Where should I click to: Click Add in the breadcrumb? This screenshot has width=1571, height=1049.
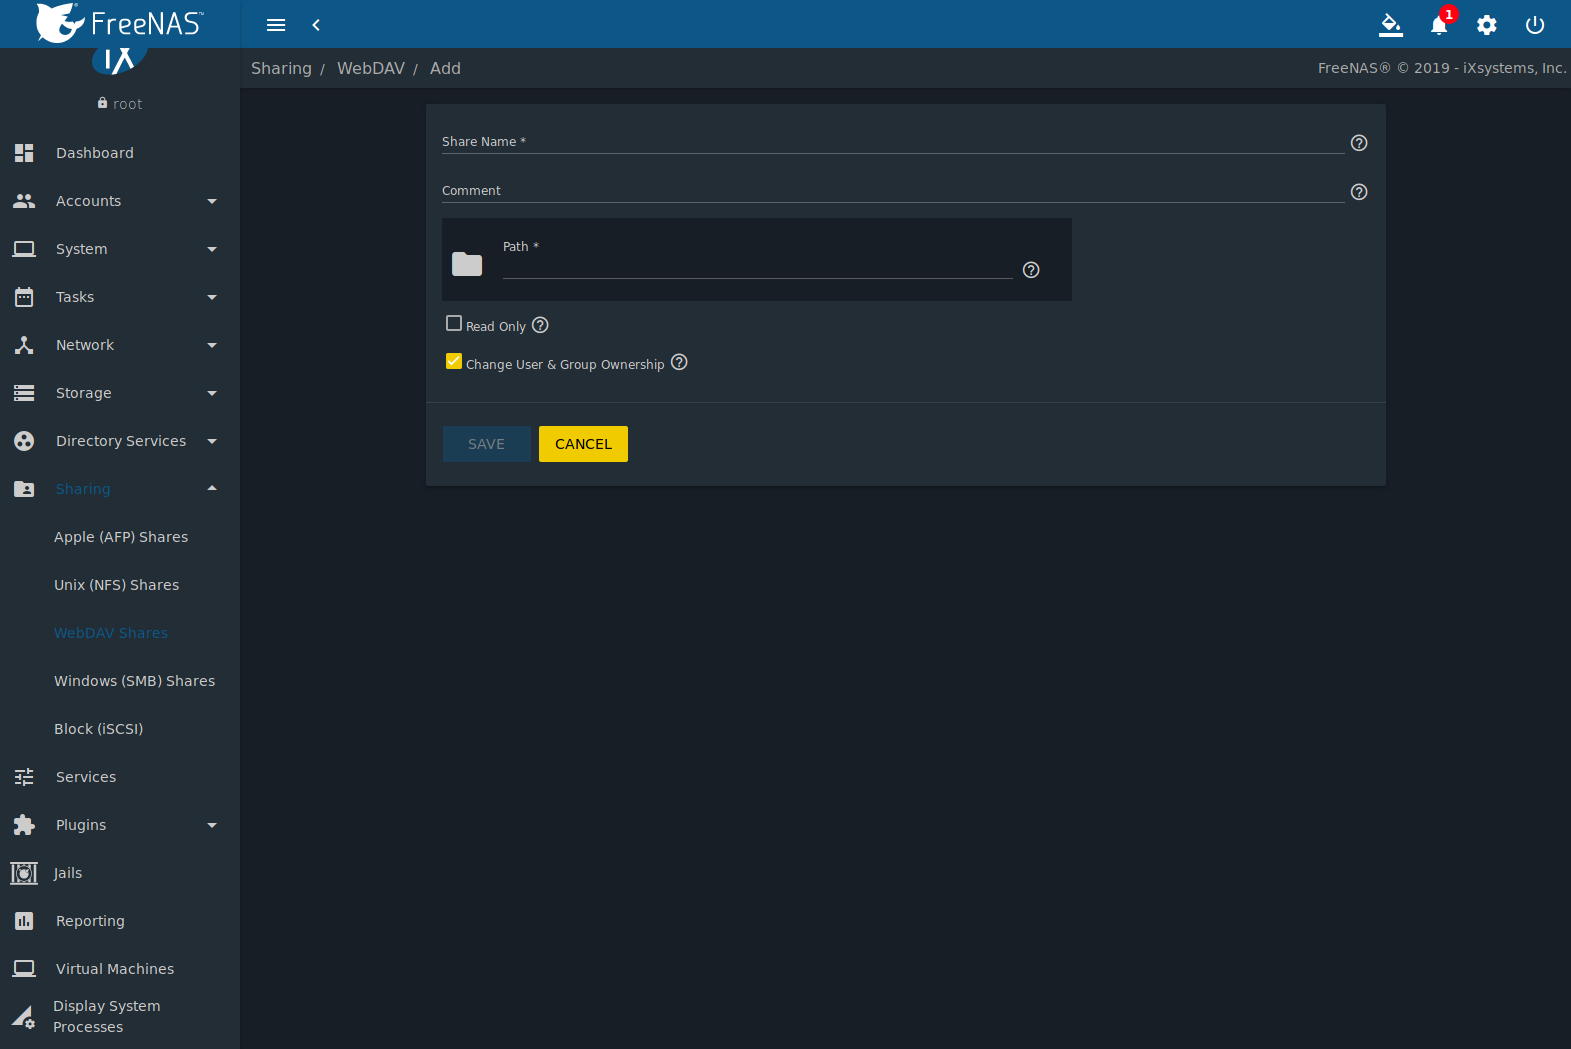(x=445, y=68)
